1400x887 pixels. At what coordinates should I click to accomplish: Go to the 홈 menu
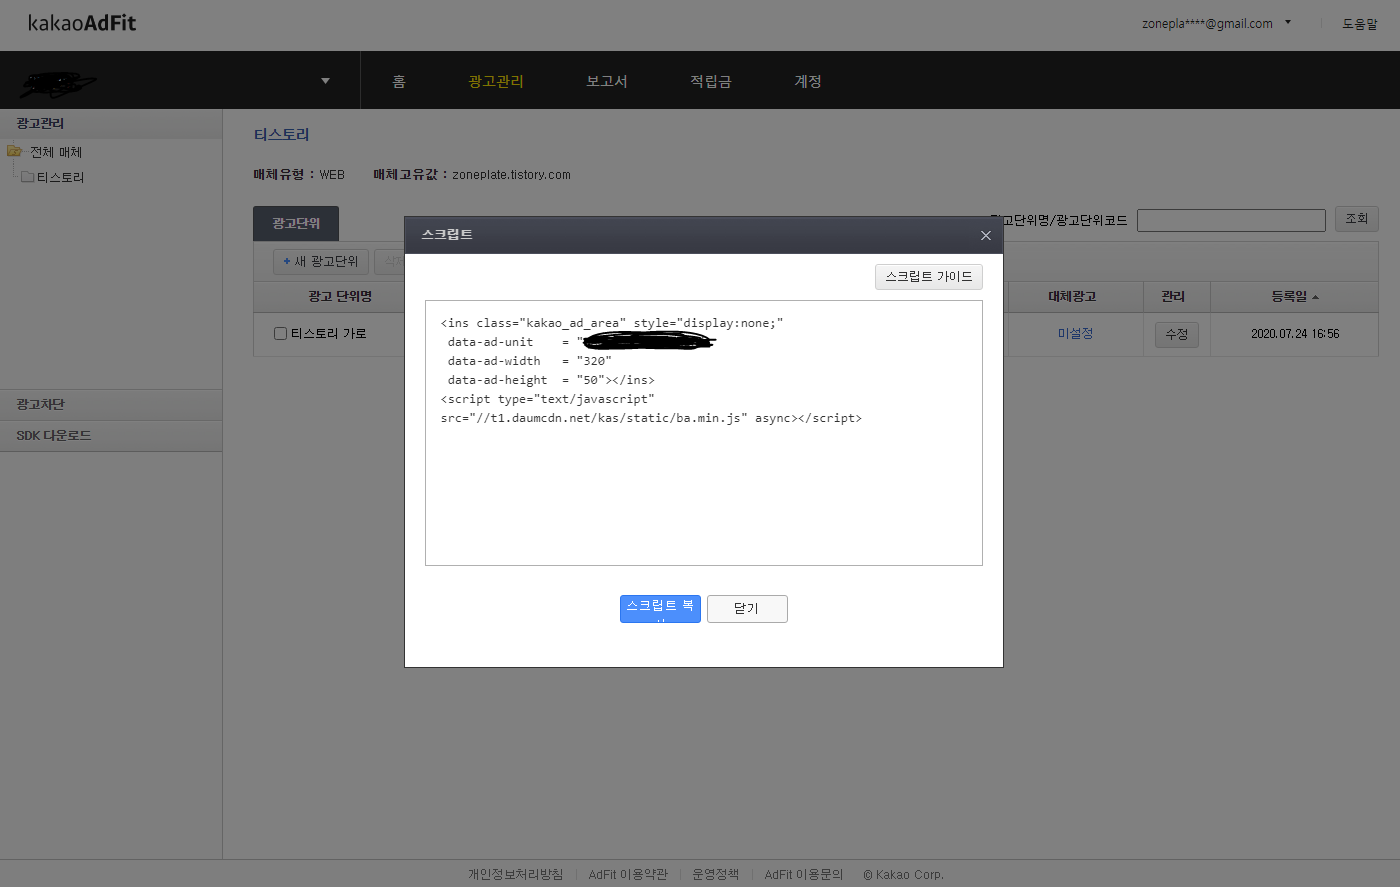[x=399, y=81]
